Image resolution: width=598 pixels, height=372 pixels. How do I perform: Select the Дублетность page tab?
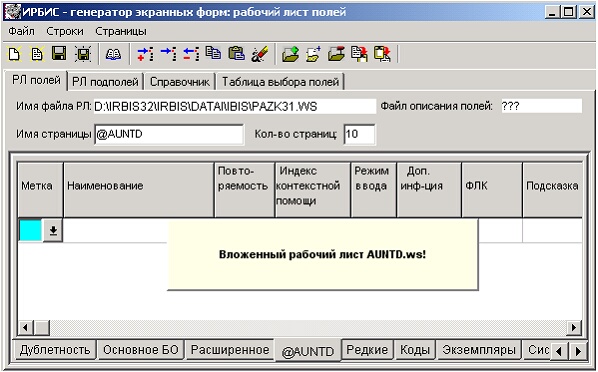click(55, 350)
